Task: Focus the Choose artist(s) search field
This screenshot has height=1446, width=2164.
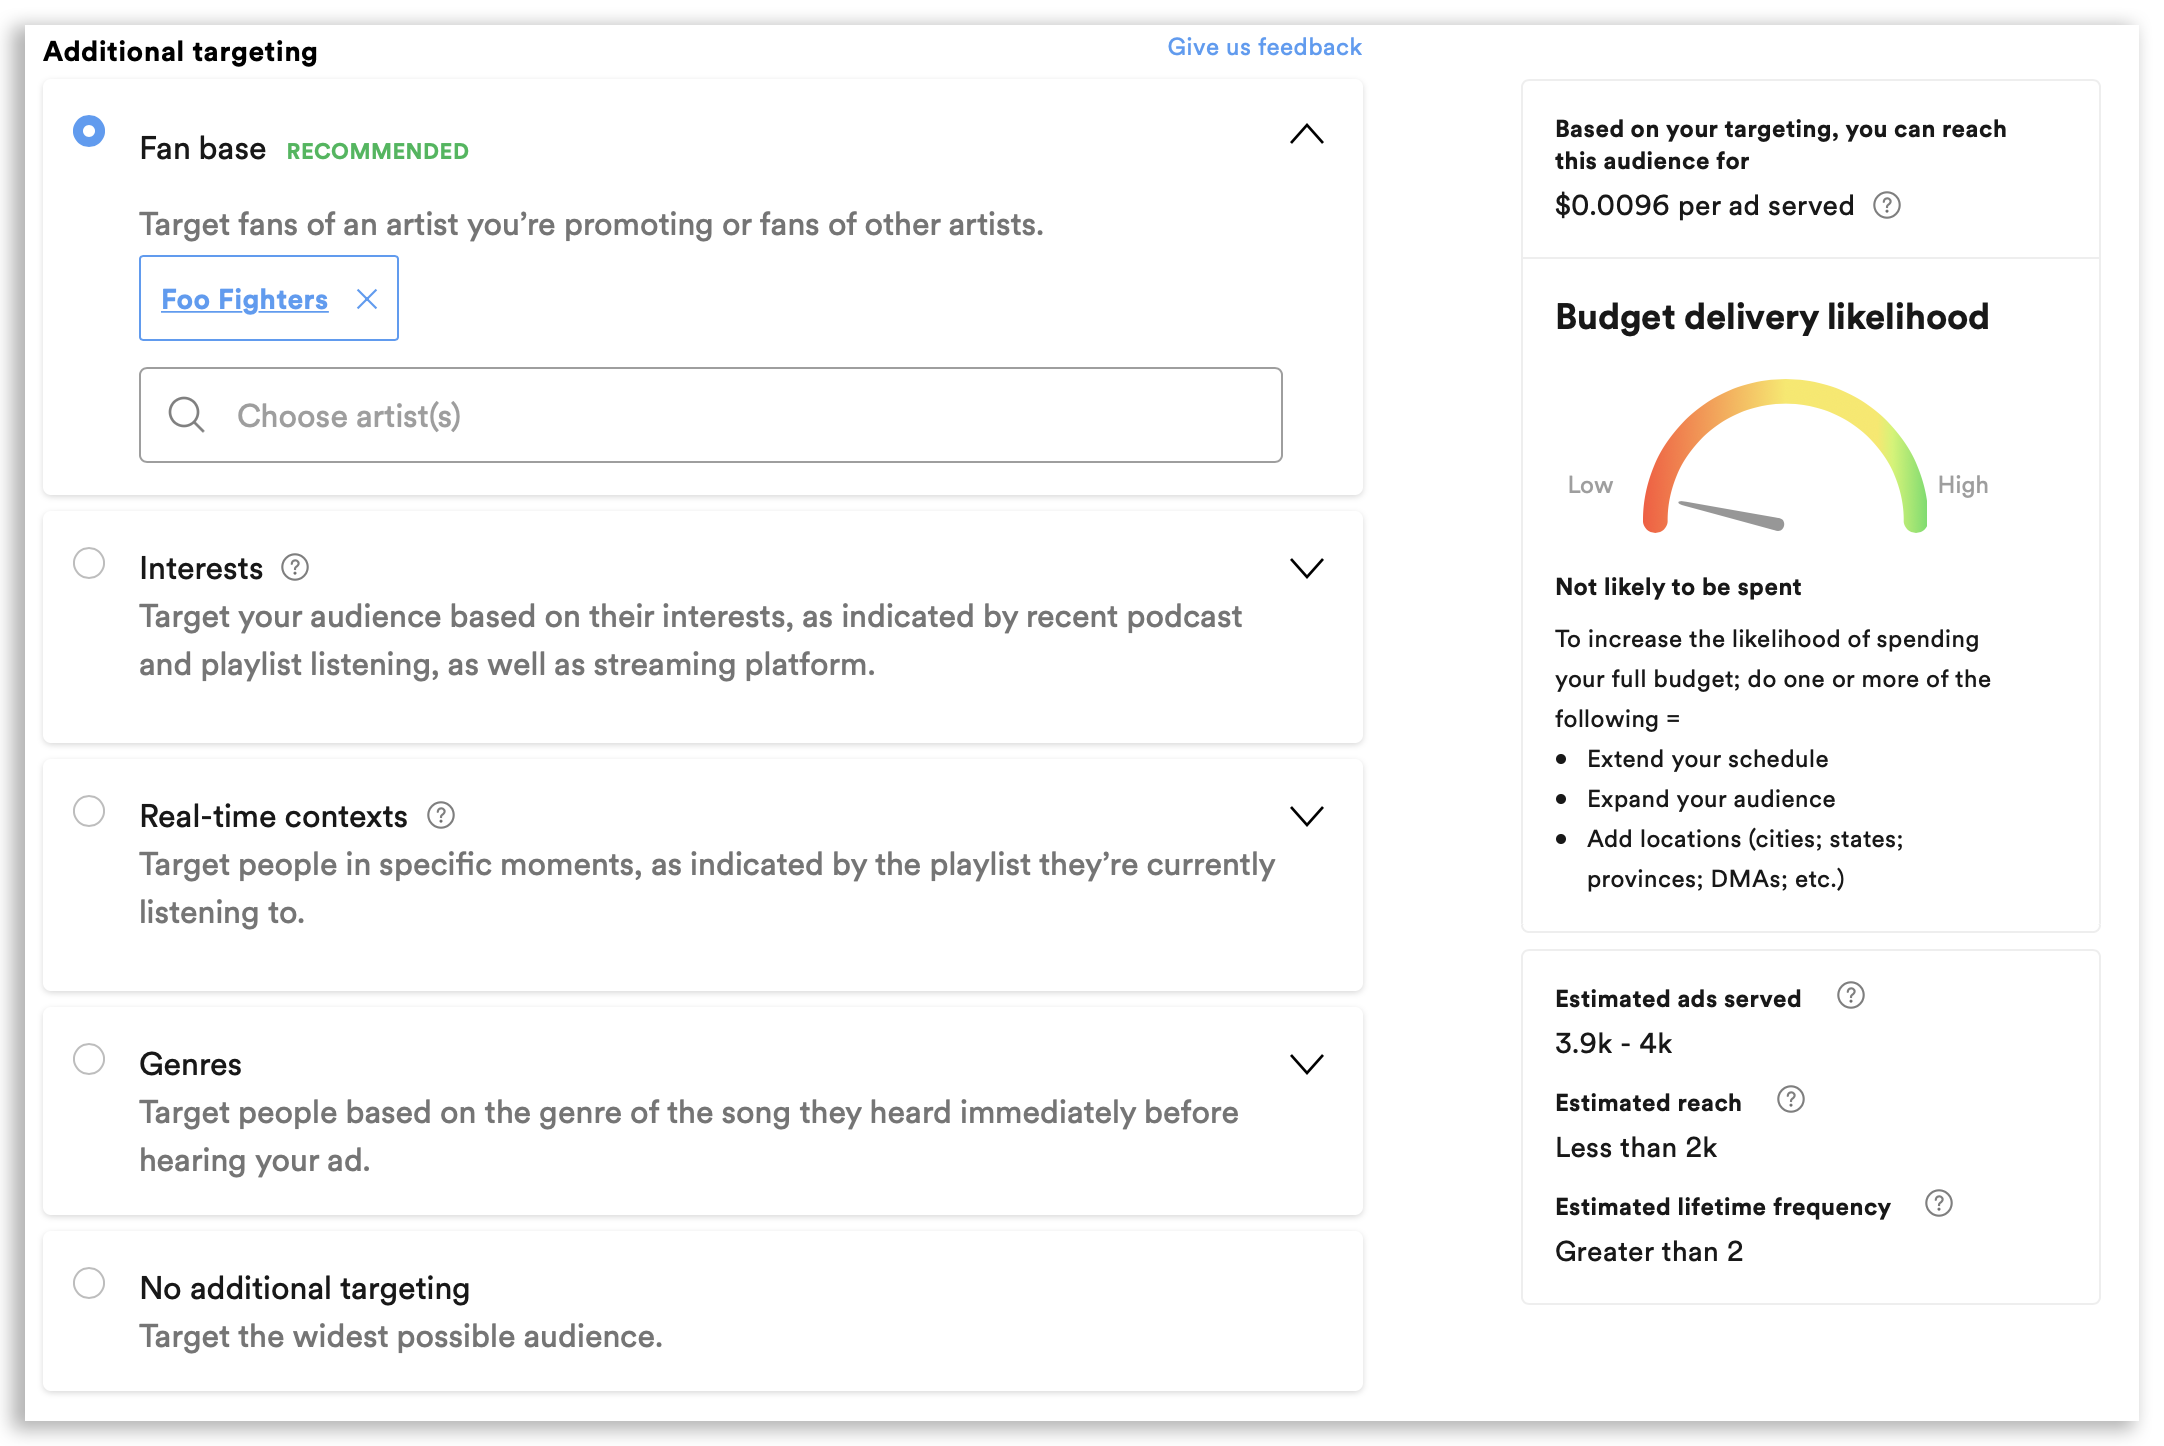Action: (711, 415)
